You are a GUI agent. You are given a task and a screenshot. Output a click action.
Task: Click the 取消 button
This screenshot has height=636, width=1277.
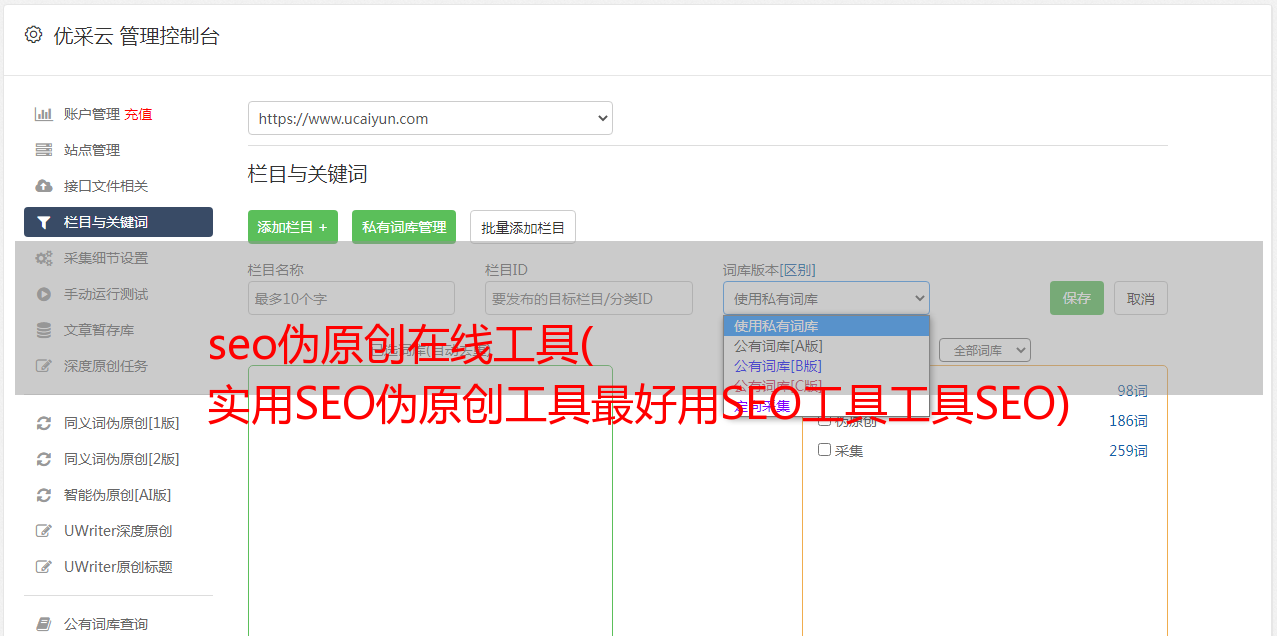[x=1141, y=298]
